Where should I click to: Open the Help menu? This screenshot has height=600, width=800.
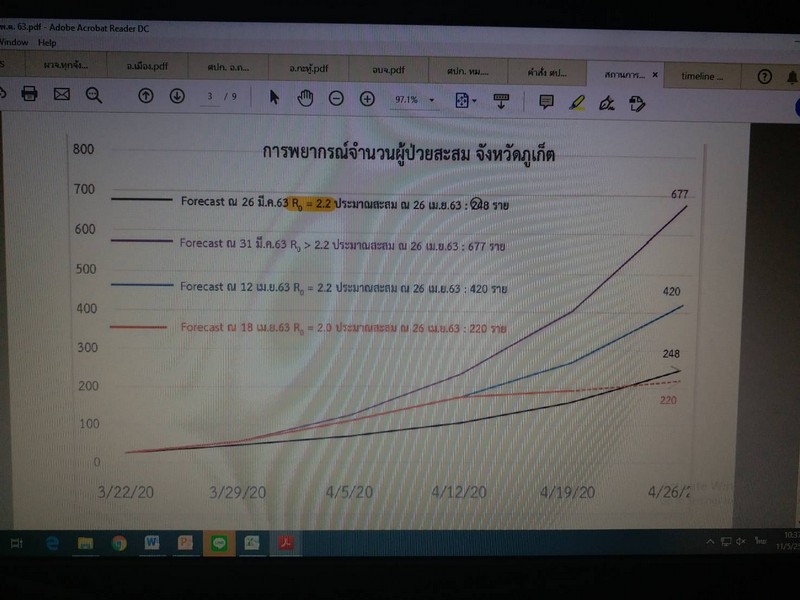[47, 43]
